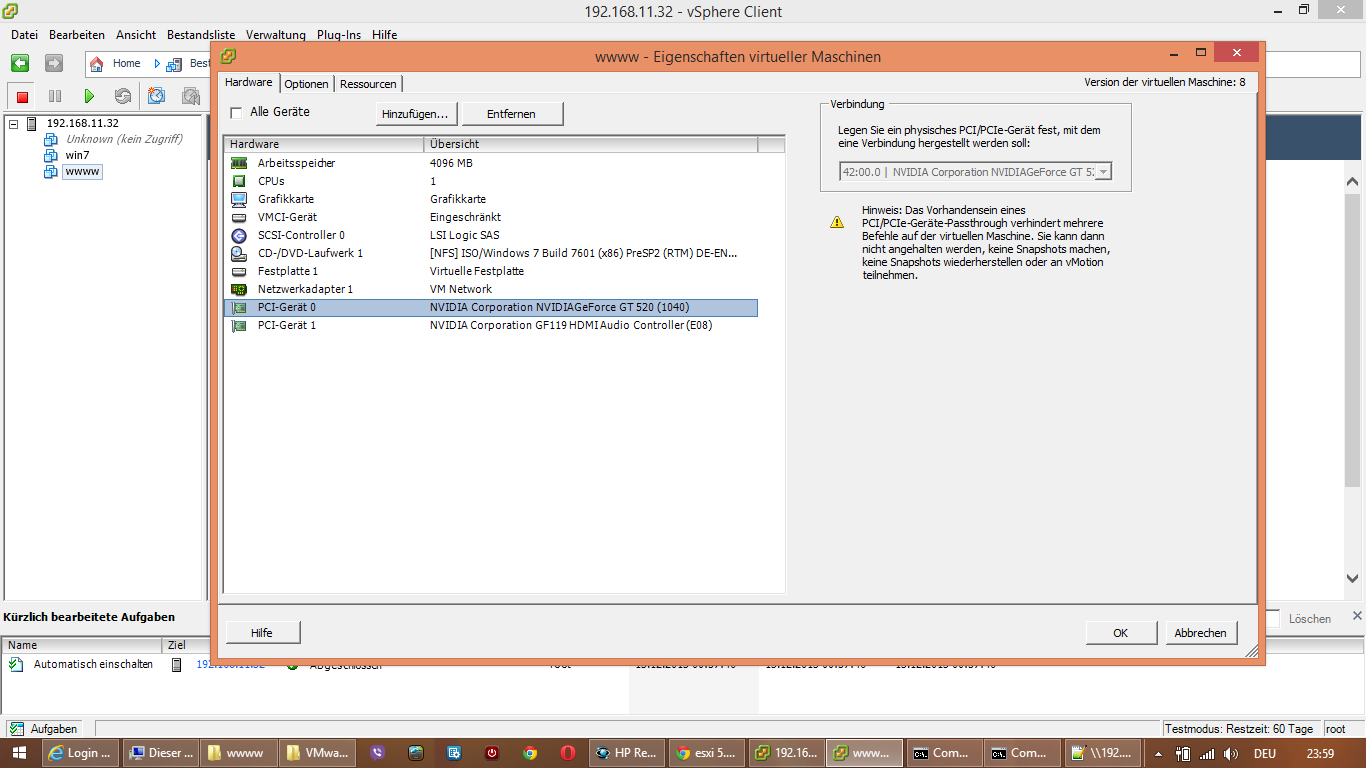Click the volume icon in system tray
Image resolution: width=1366 pixels, height=768 pixels.
tap(1233, 754)
